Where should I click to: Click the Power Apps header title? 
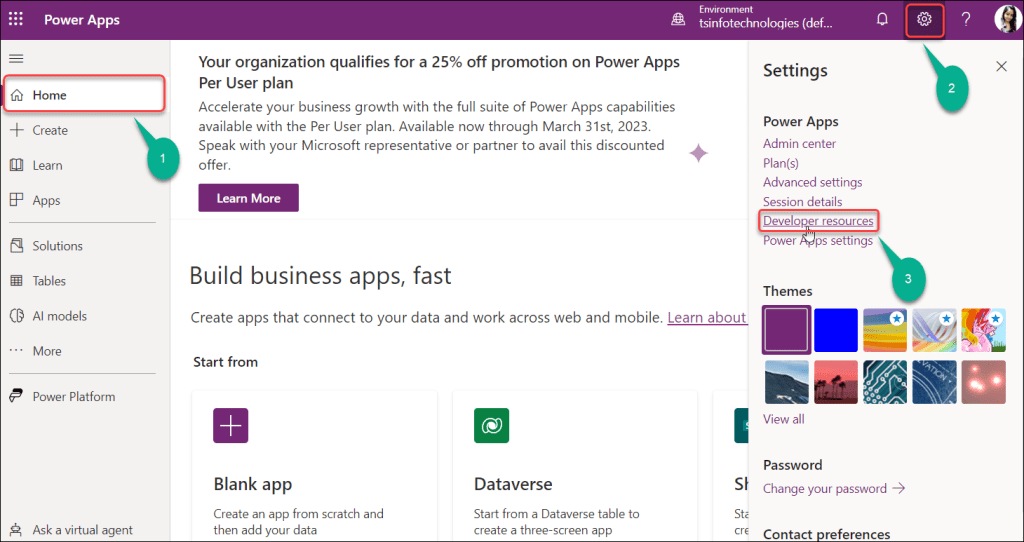pyautogui.click(x=82, y=20)
